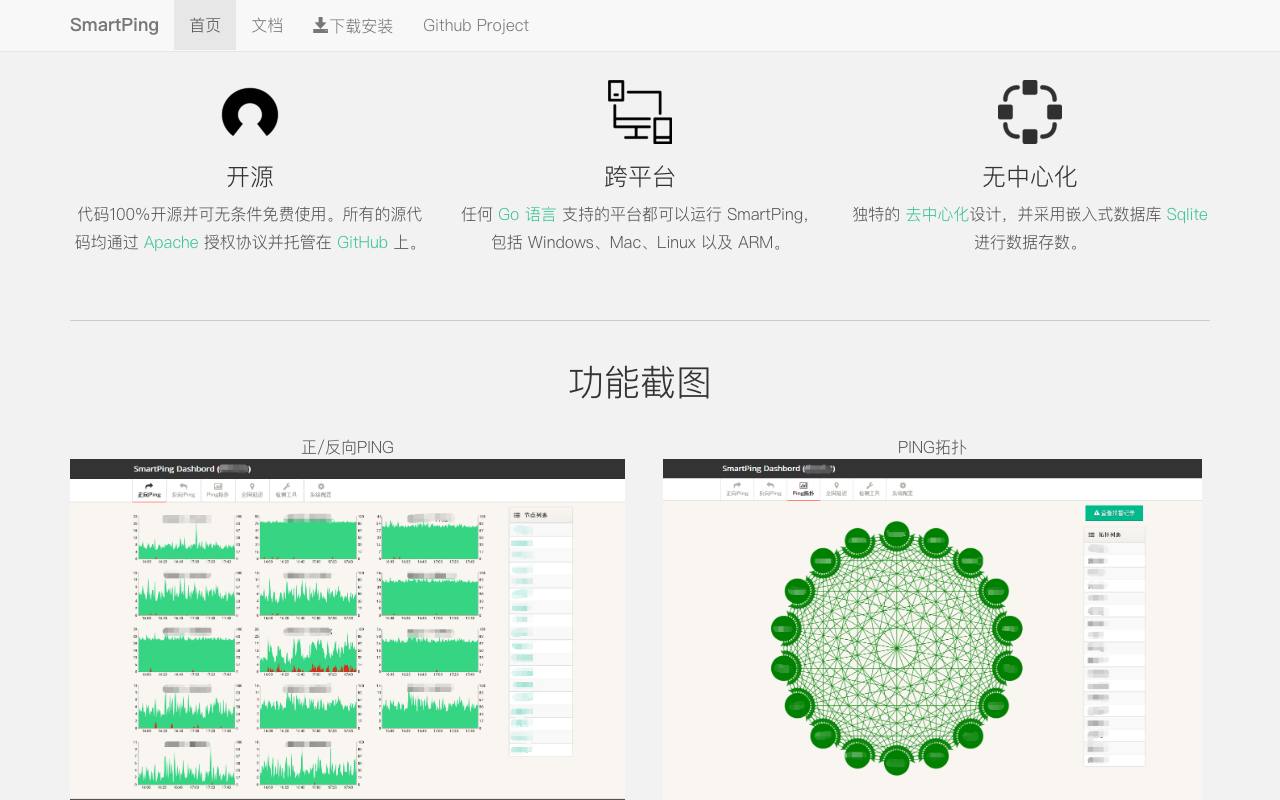Image resolution: width=1280 pixels, height=800 pixels.
Task: Click the cross-platform devices icon above 跨平台
Action: click(640, 112)
